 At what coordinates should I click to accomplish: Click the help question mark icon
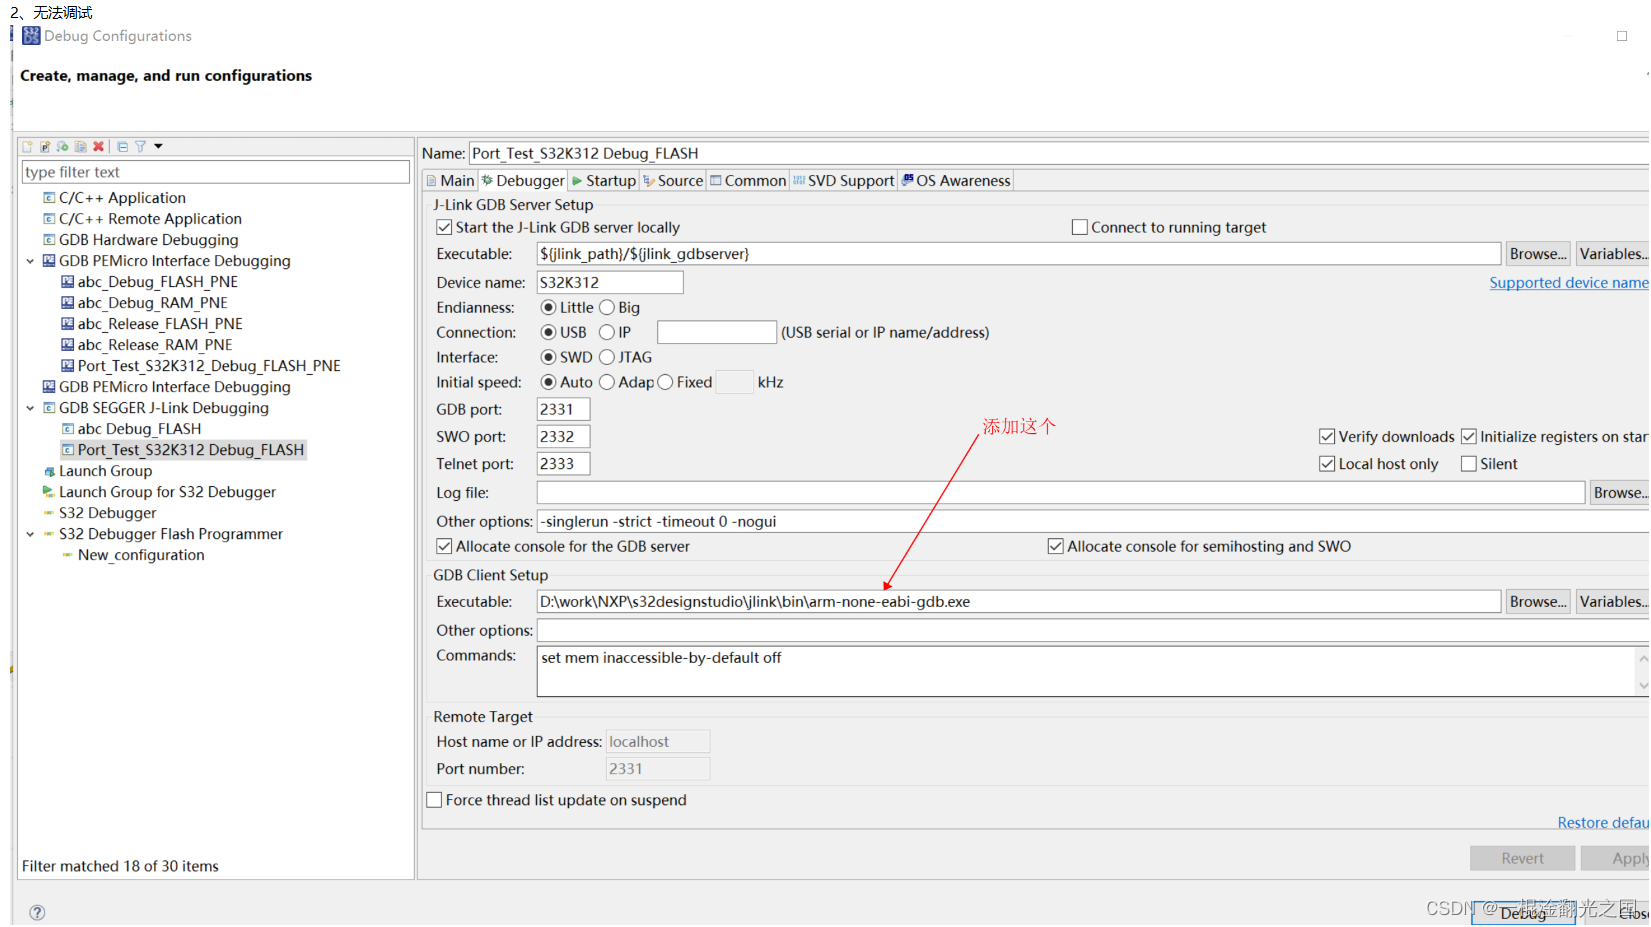click(x=37, y=912)
